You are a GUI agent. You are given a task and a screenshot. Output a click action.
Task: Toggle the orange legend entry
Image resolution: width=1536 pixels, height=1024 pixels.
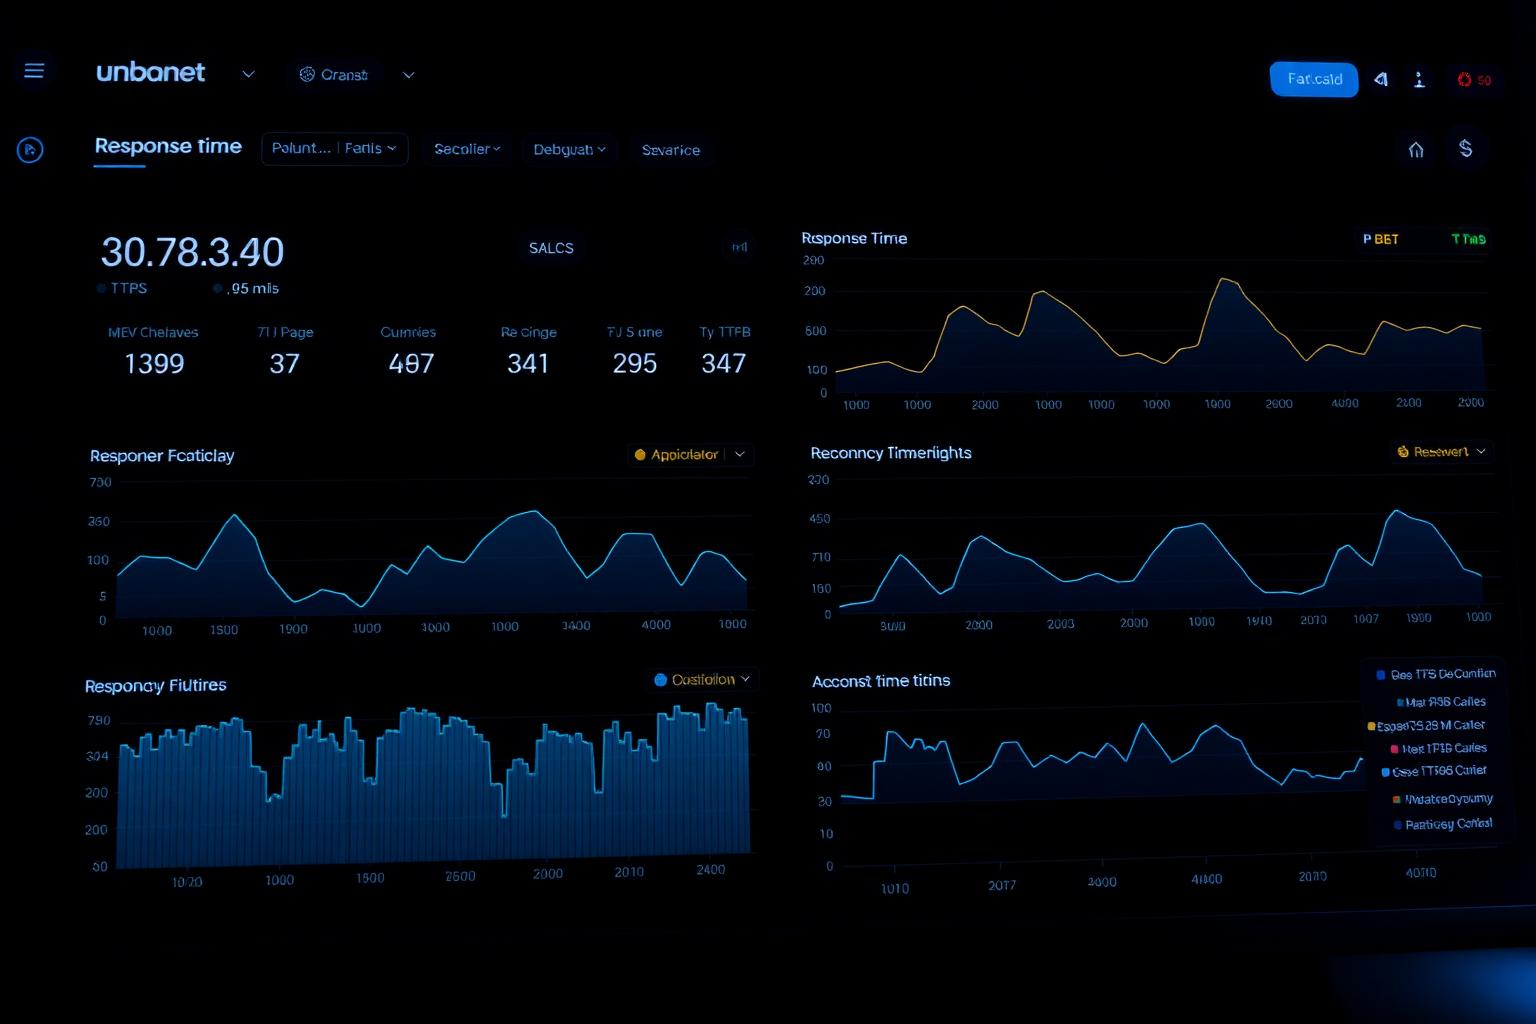pos(1443,800)
